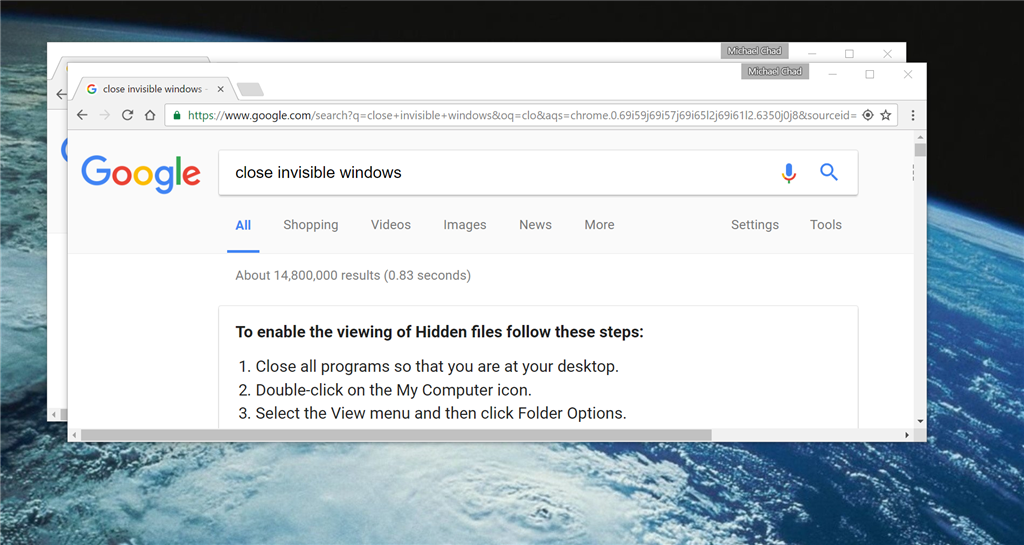Click the Google logo
Image resolution: width=1024 pixels, height=545 pixels.
140,174
